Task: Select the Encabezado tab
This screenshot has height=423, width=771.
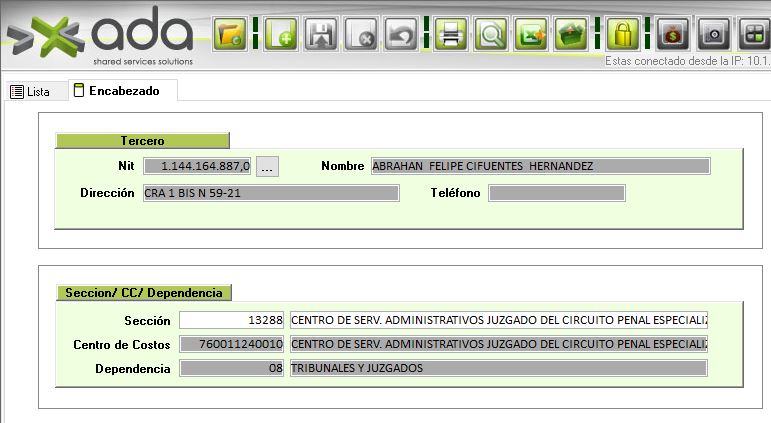Action: point(123,91)
